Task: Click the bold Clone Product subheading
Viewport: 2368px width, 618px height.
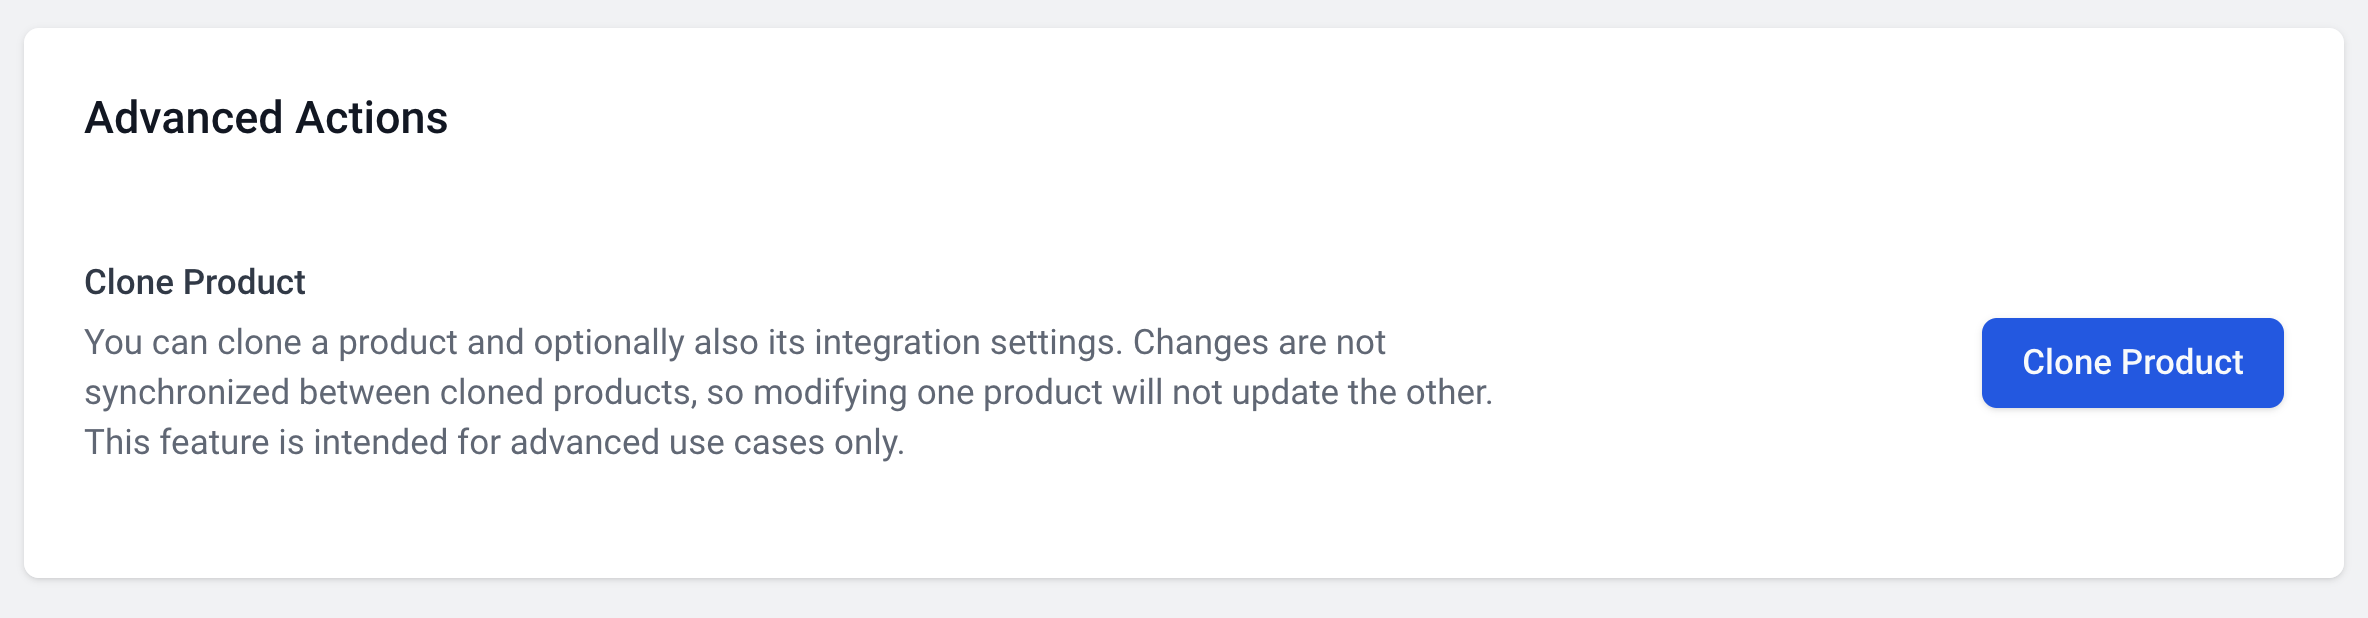Action: click(195, 282)
